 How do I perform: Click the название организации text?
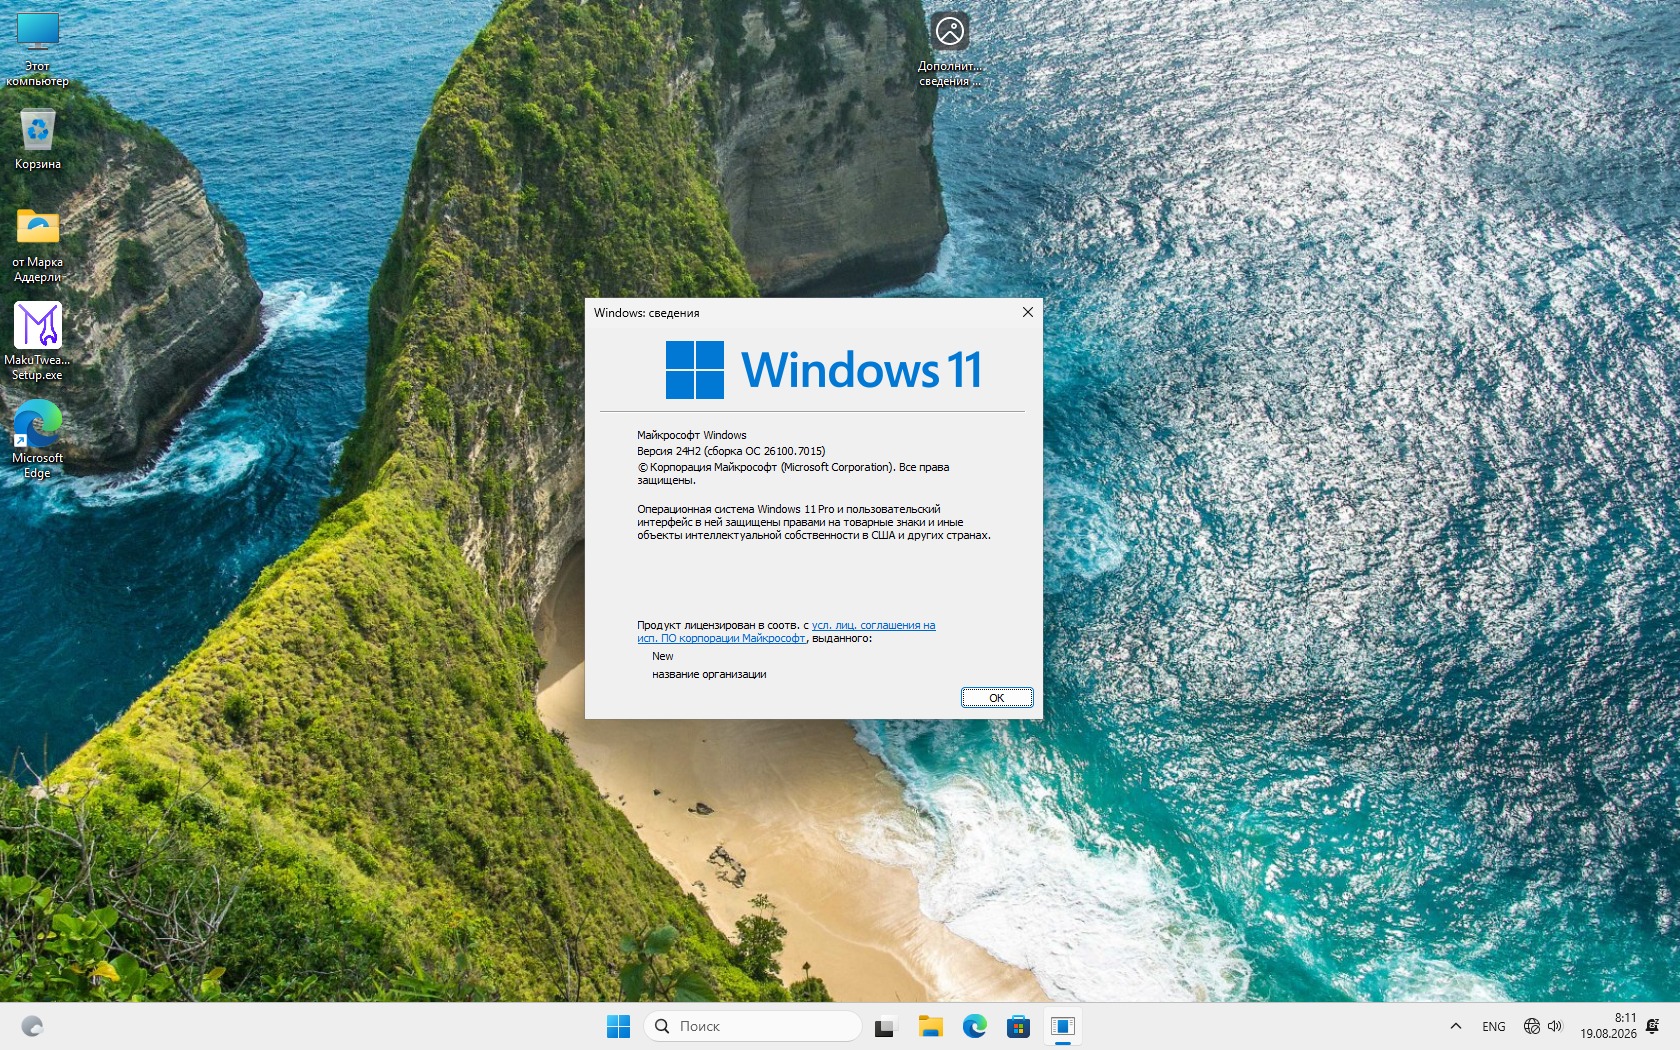709,674
